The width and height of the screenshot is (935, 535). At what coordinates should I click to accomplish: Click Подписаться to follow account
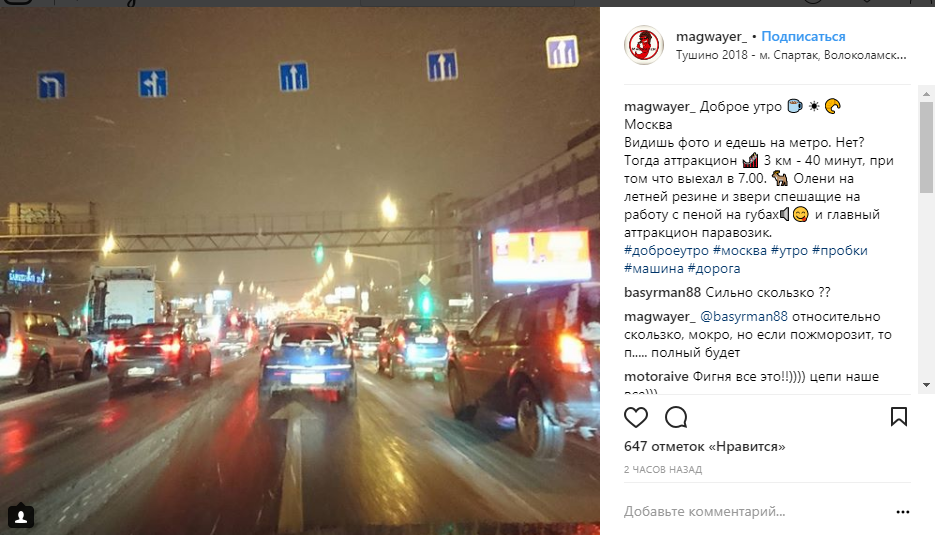click(x=803, y=36)
